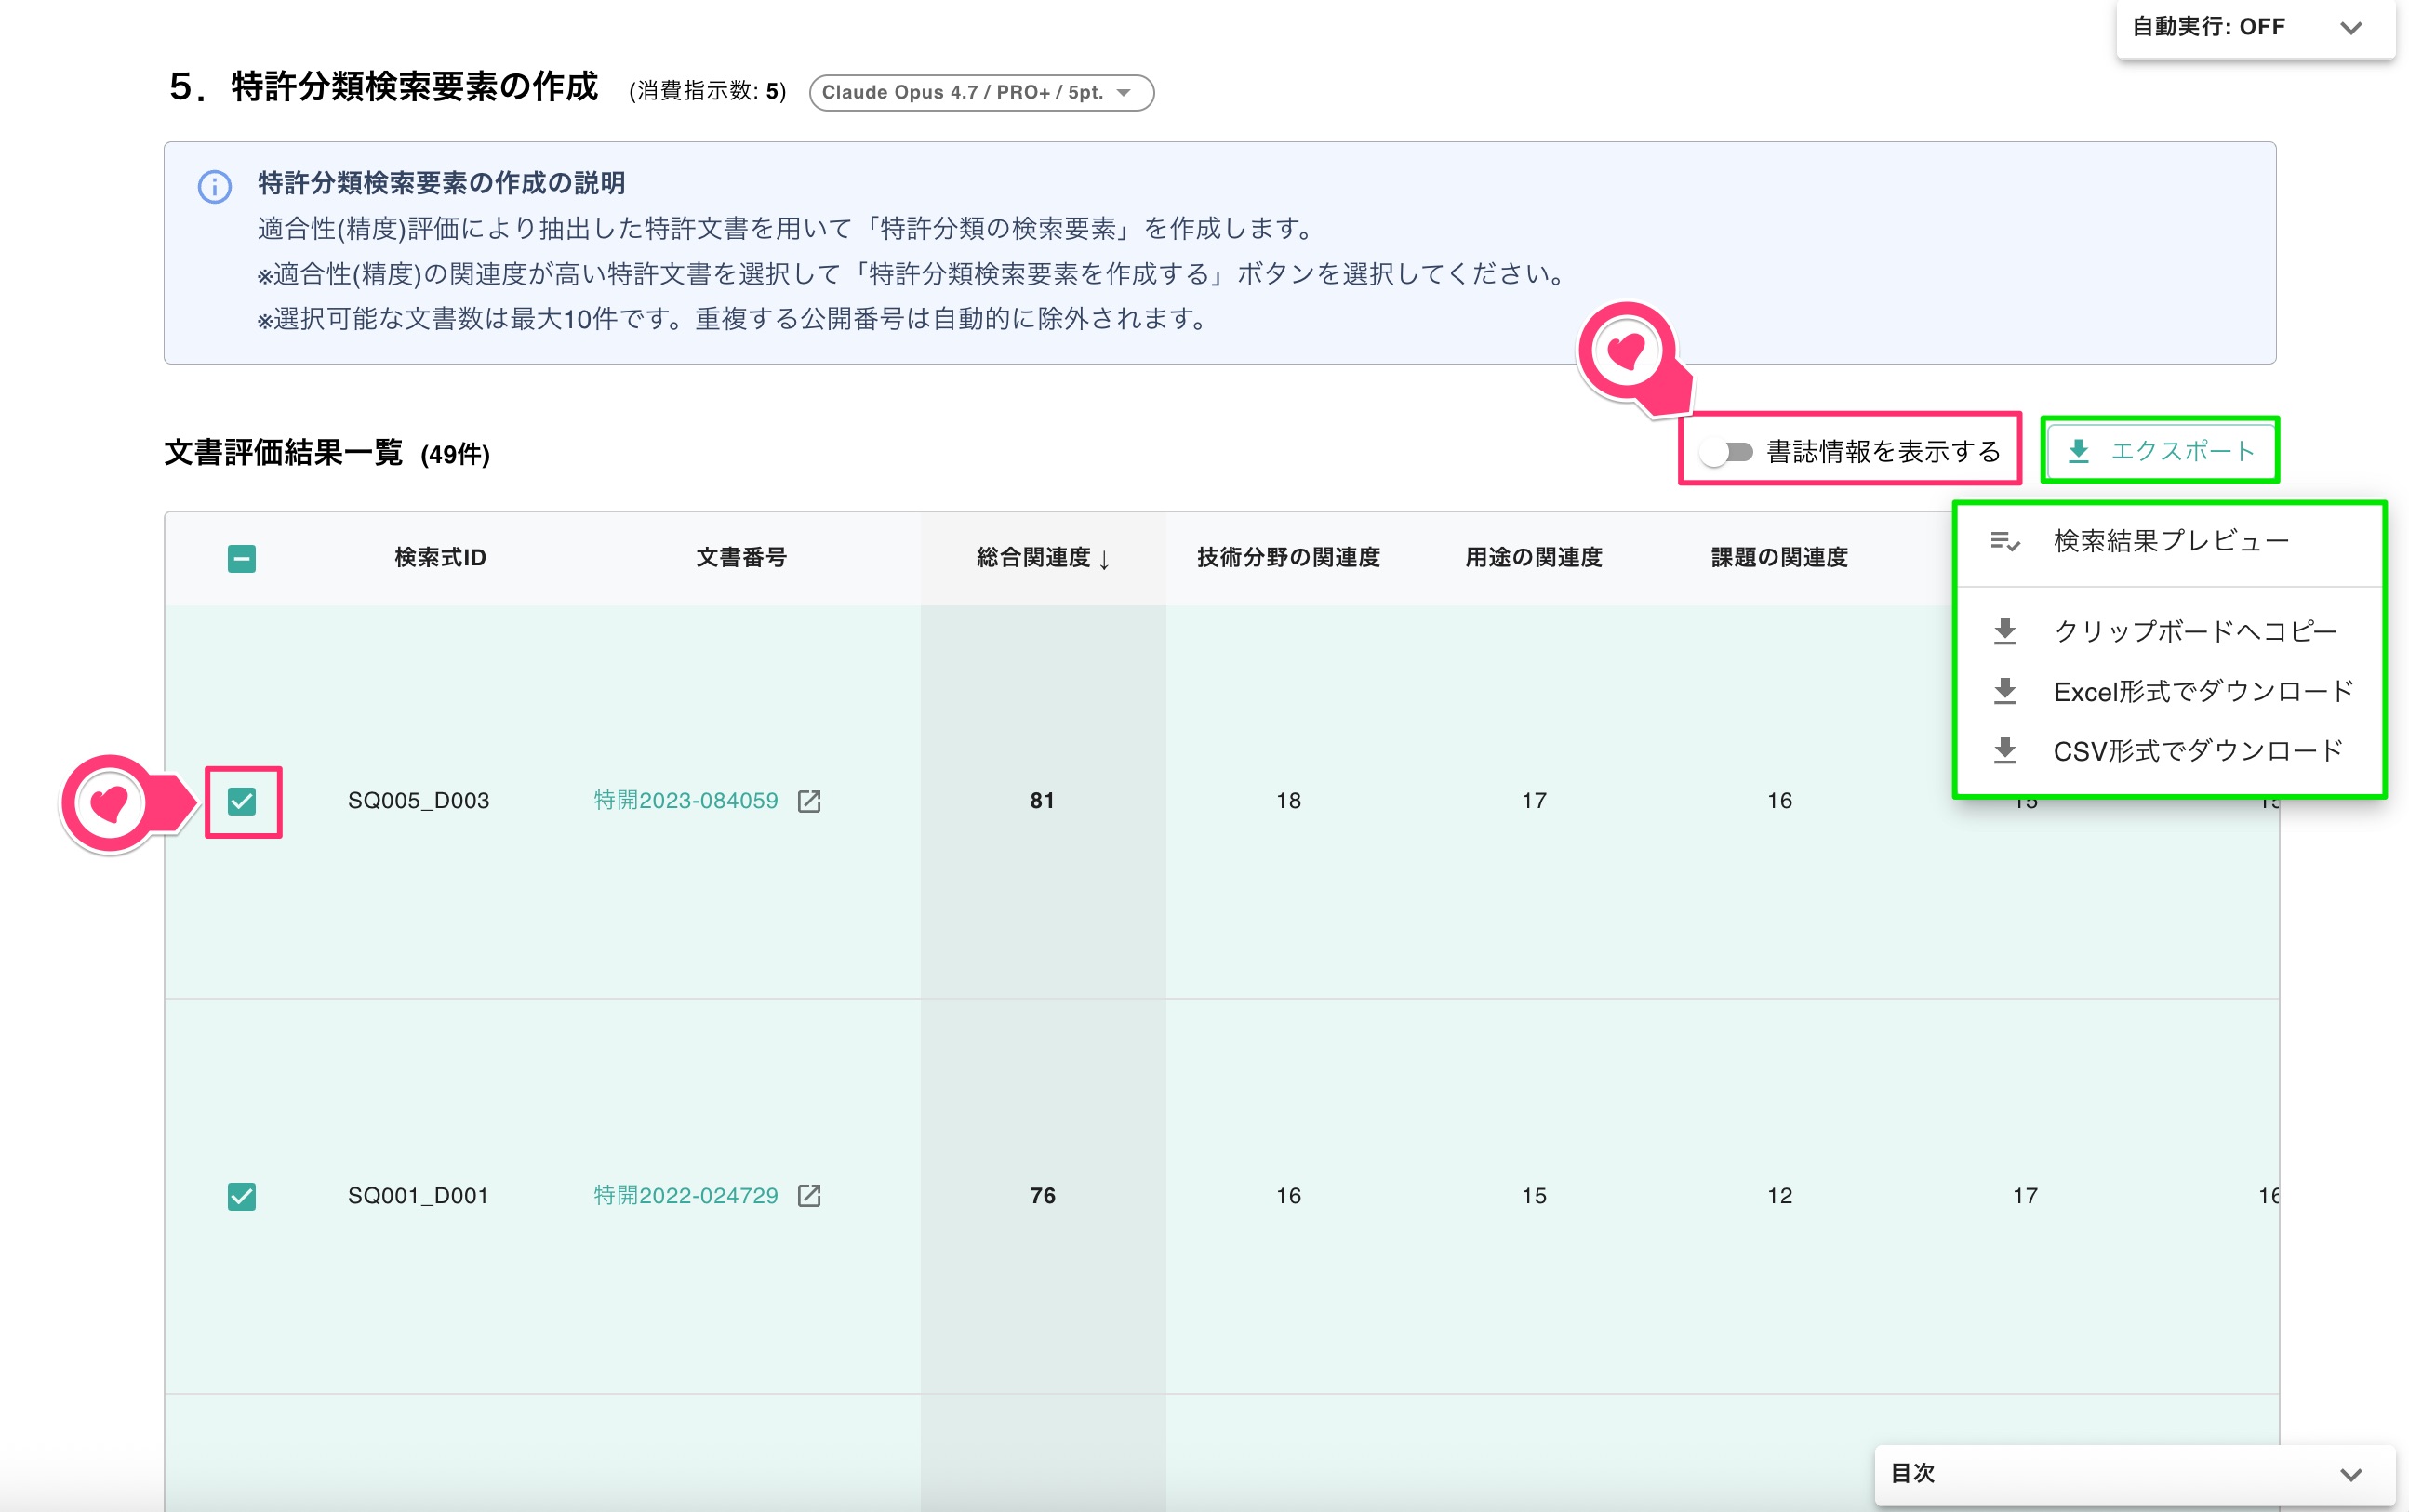Click the 文書評価結果一覧 heading
The height and width of the screenshot is (1512, 2409).
click(283, 453)
